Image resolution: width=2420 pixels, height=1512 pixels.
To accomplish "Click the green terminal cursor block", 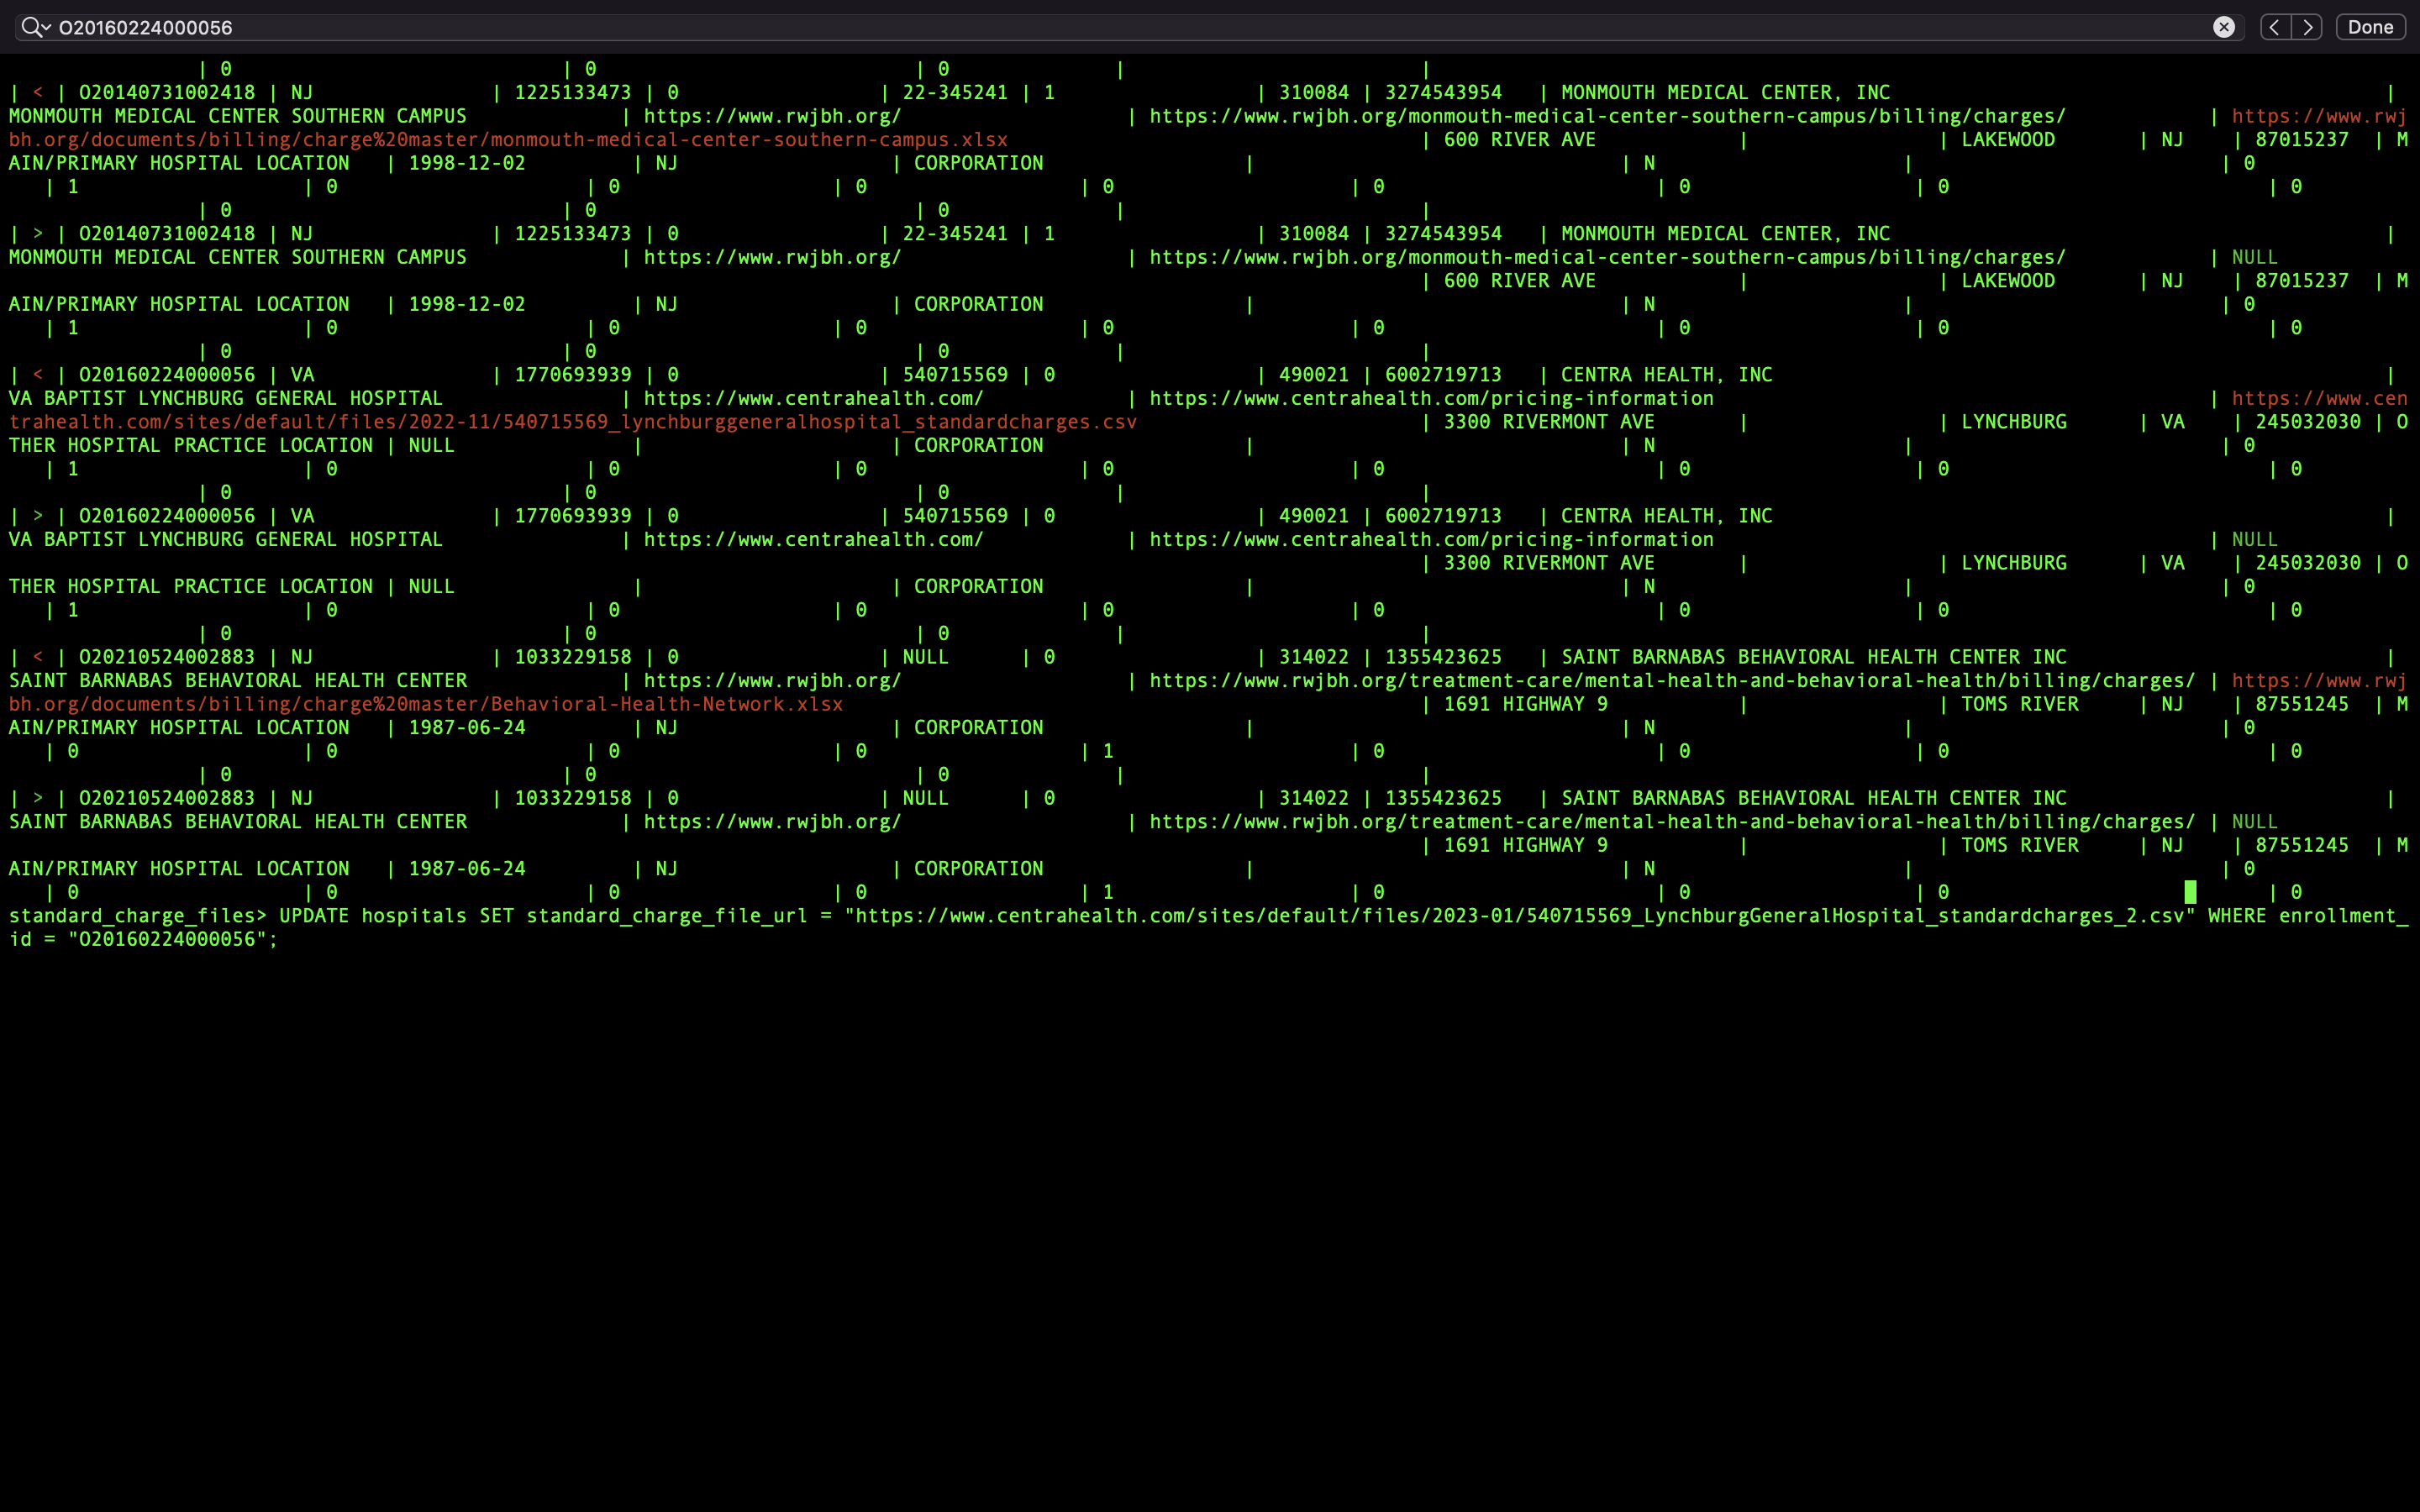I will 2190,892.
